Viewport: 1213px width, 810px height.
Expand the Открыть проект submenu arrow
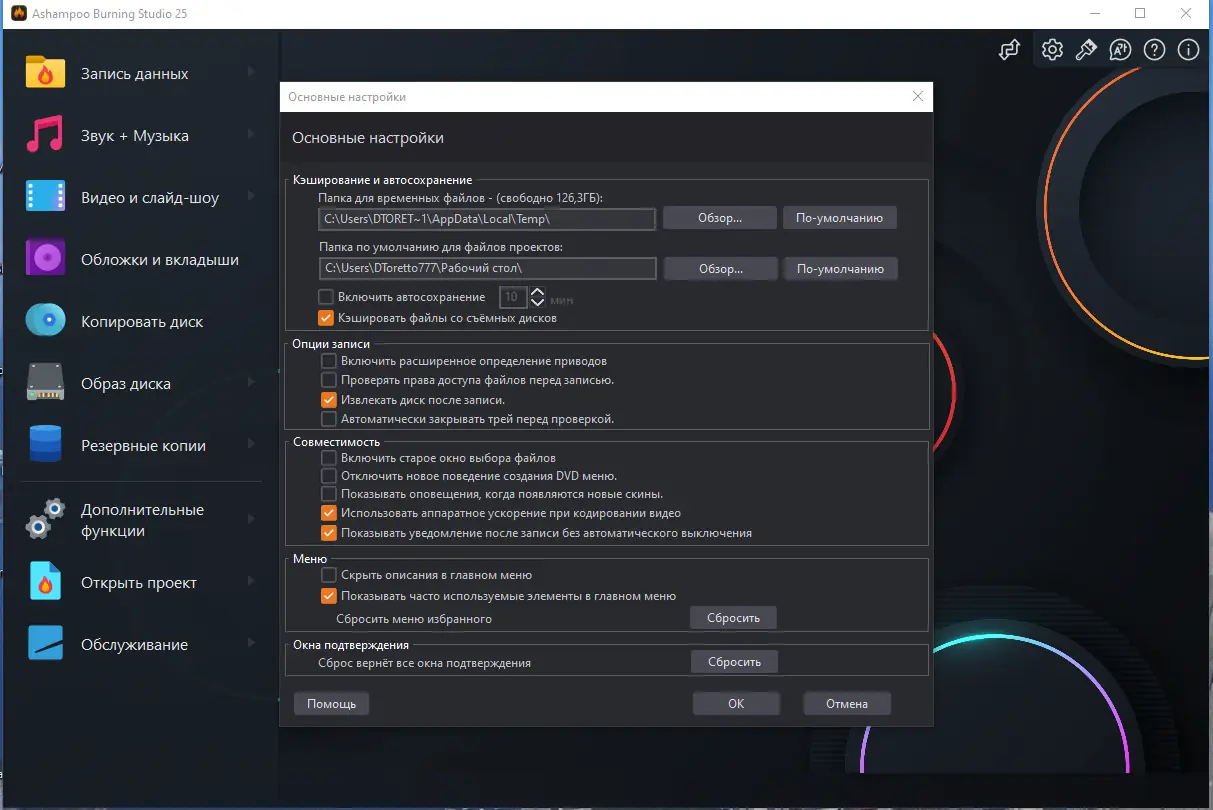(251, 582)
